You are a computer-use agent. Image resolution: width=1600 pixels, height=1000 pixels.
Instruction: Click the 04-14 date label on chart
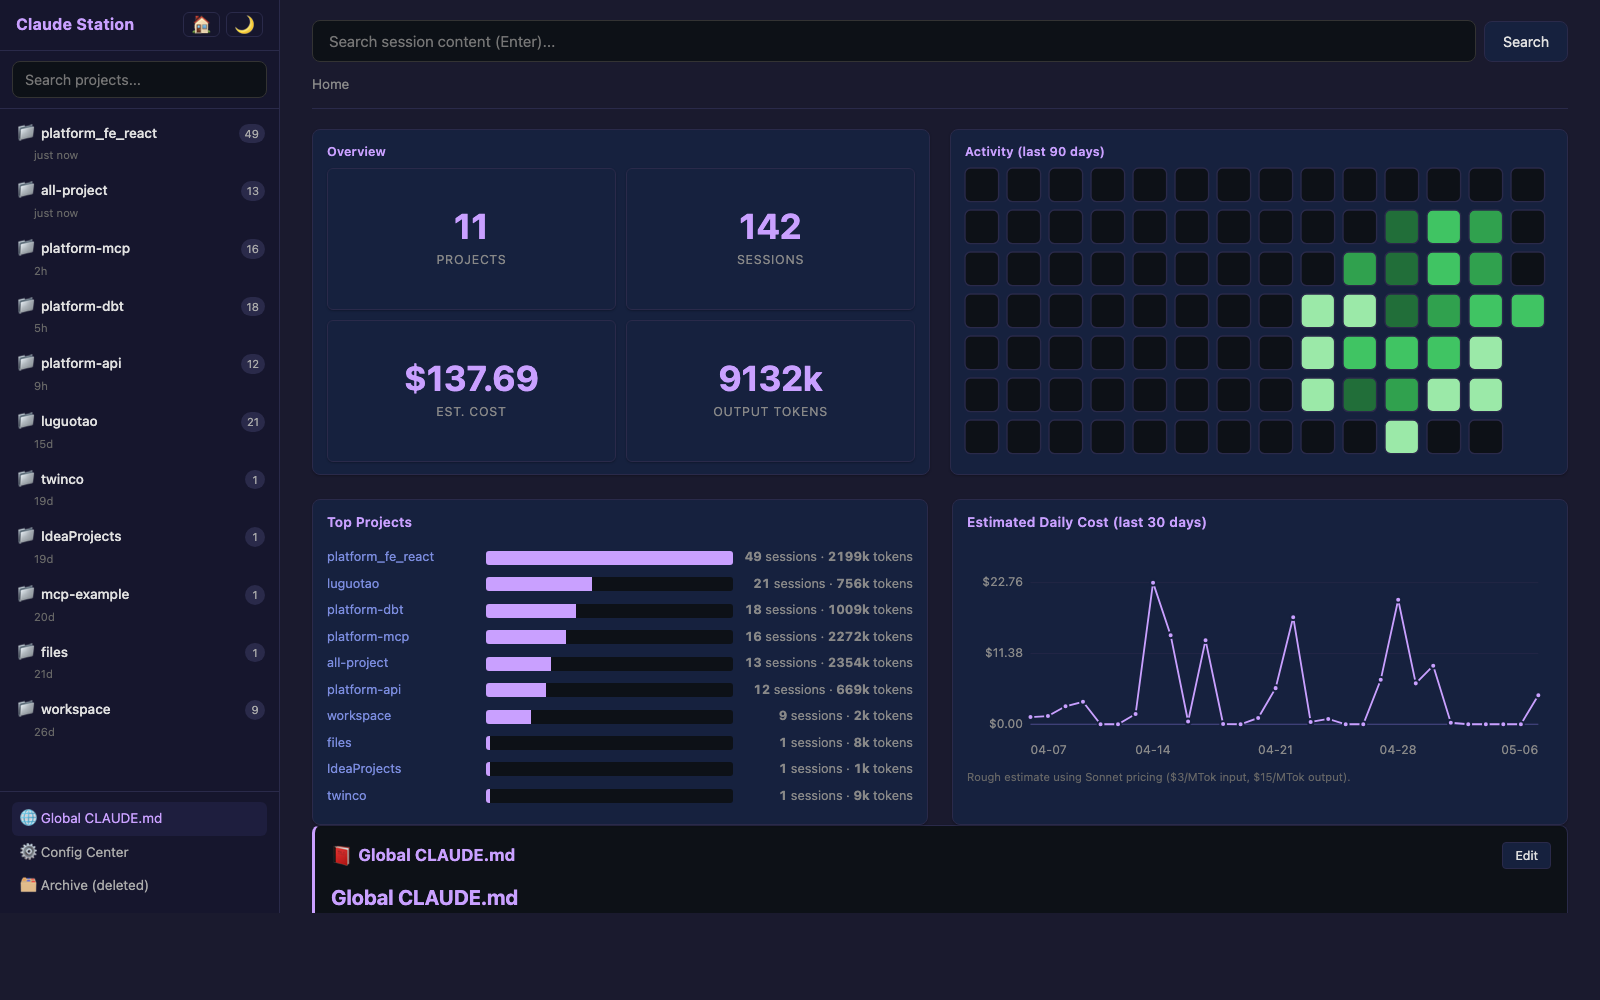coord(1152,750)
